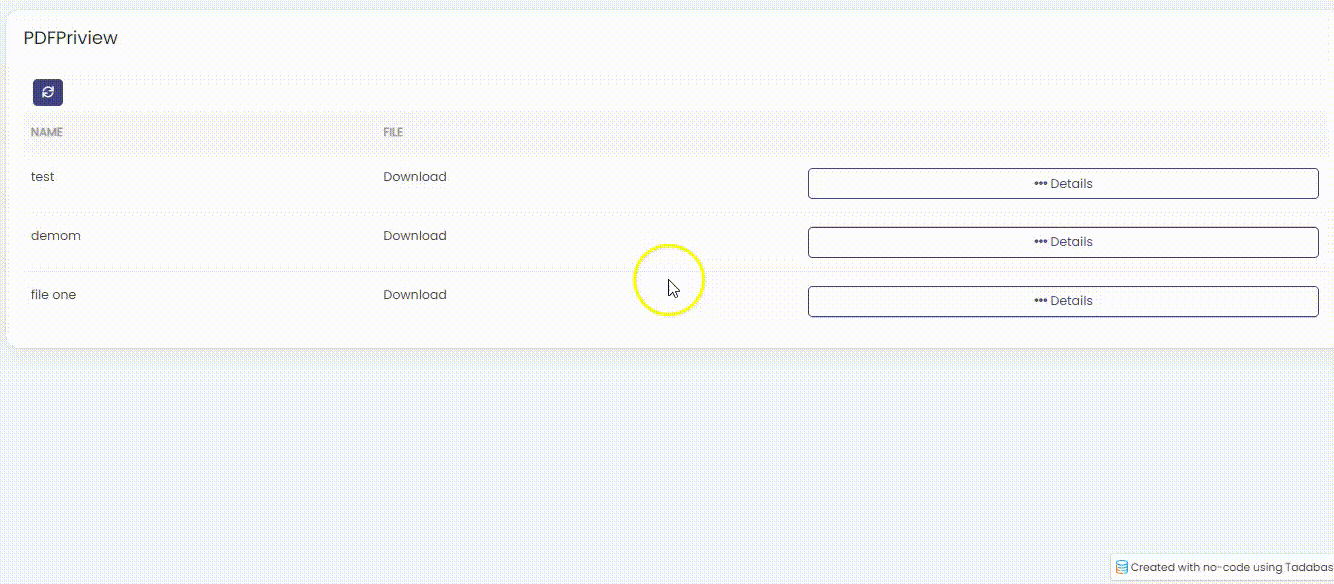Click the ellipsis icon in file one row

pos(1040,301)
